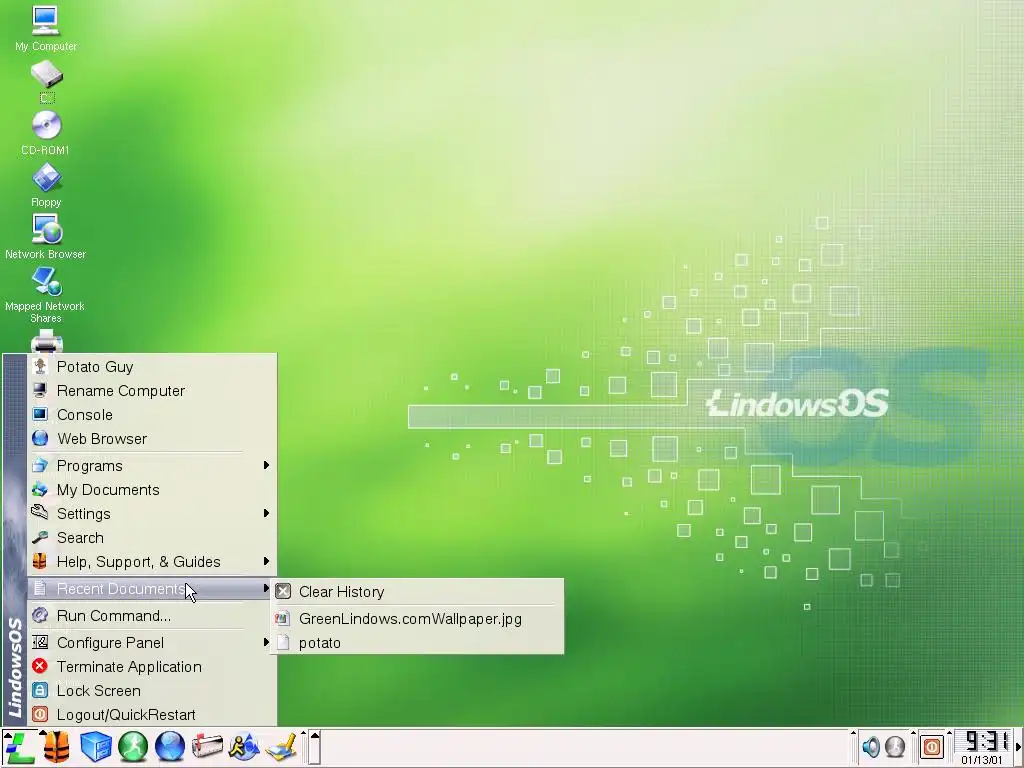Expand the Settings submenu
Screen dimensions: 1024x768
(152, 514)
